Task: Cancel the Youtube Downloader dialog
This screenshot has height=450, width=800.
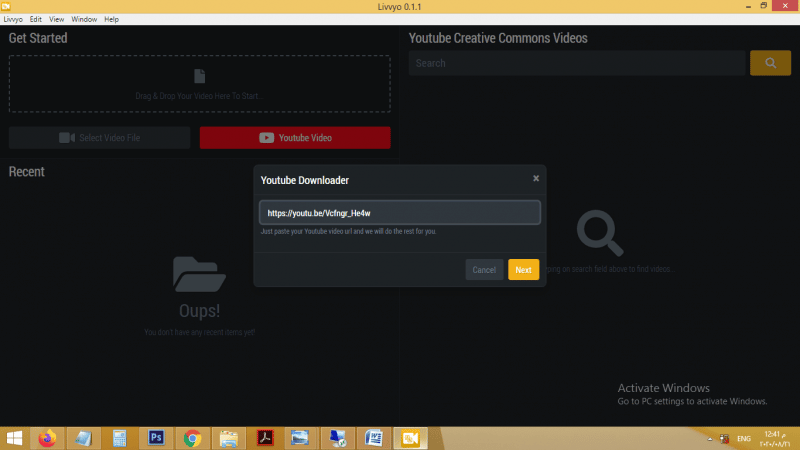Action: point(484,269)
